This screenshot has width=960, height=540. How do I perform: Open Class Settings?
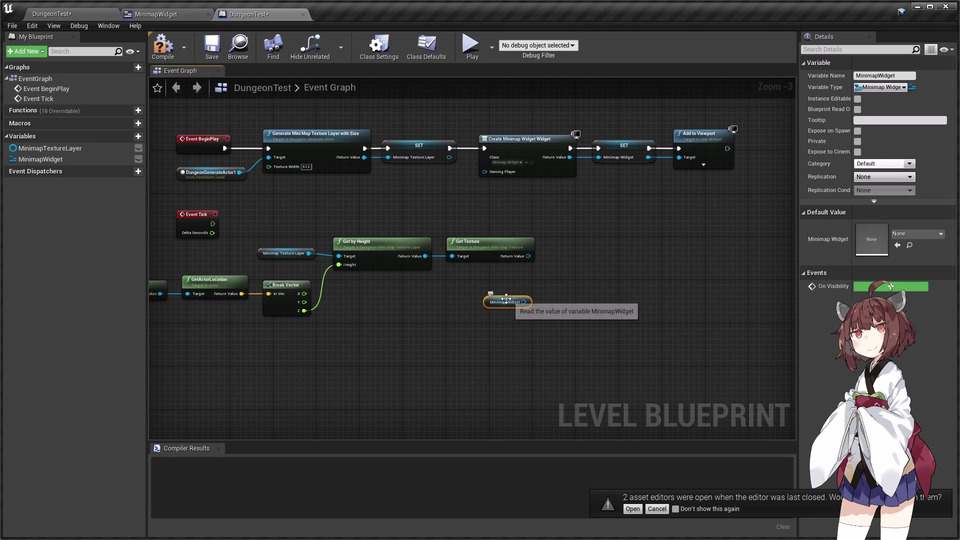coord(379,45)
